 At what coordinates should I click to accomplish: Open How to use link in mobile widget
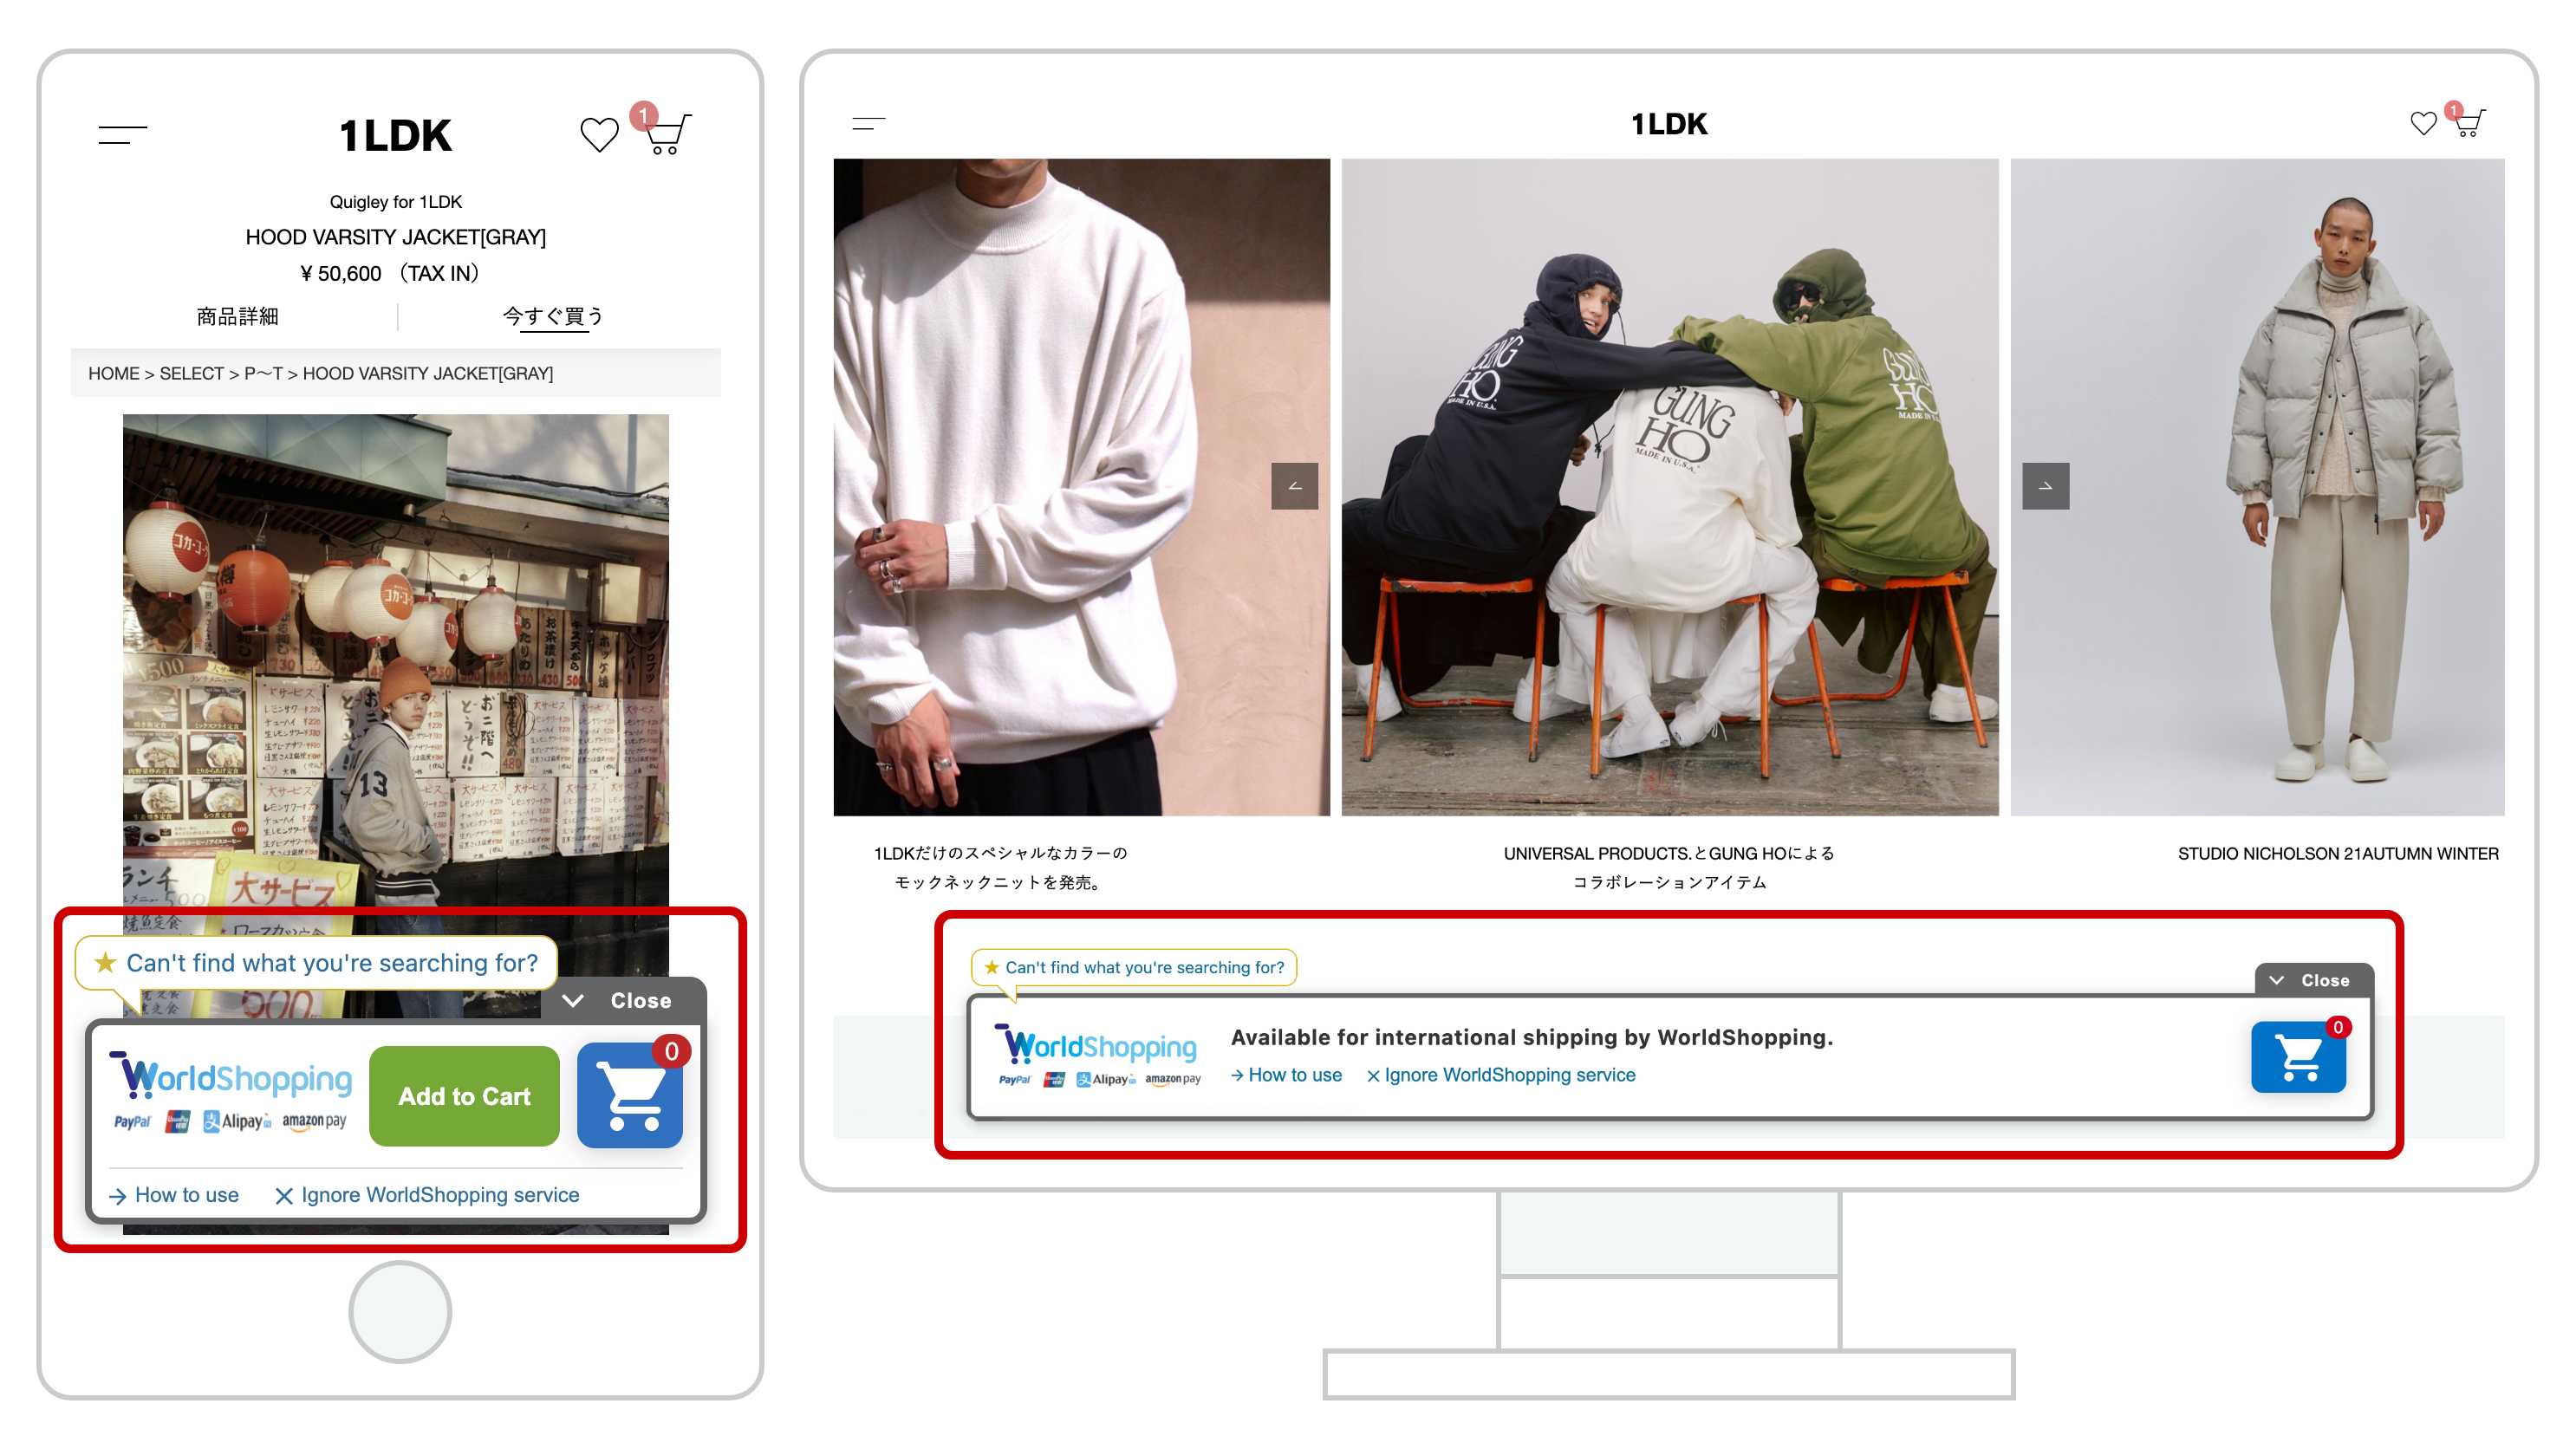tap(174, 1195)
